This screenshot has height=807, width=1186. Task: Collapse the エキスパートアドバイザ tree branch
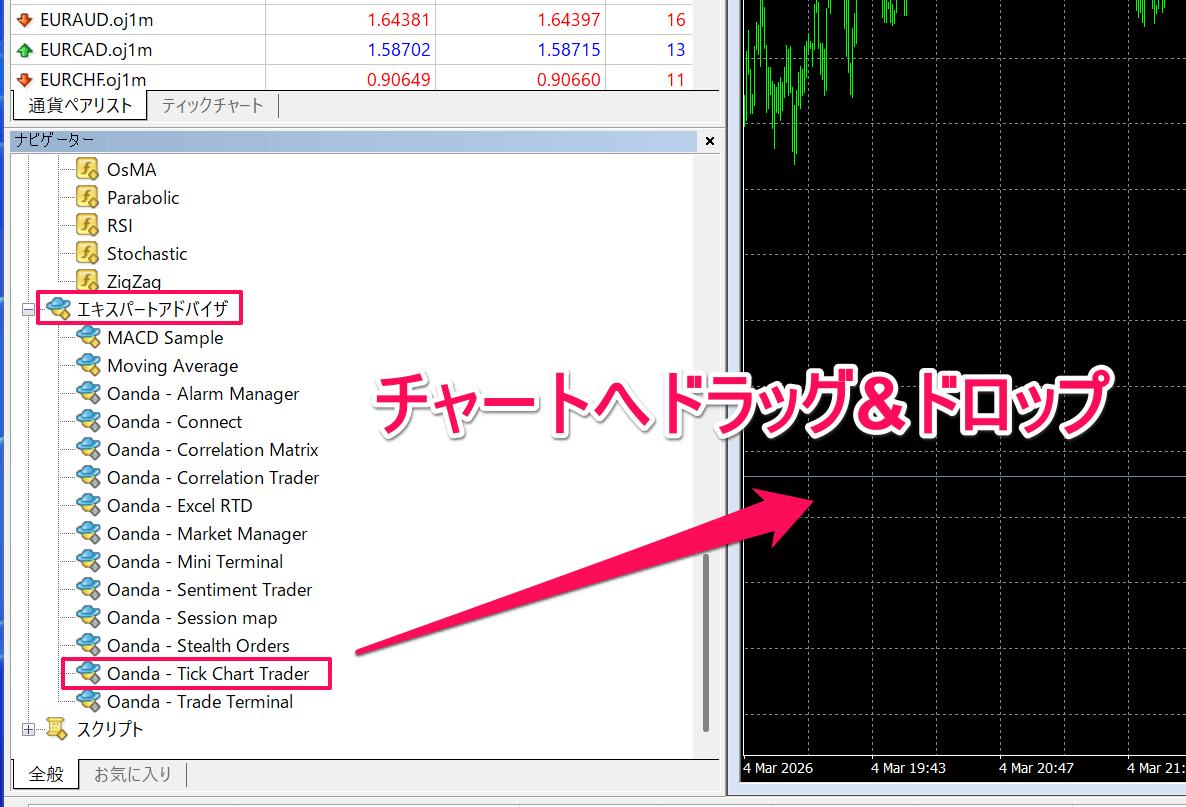coord(27,309)
